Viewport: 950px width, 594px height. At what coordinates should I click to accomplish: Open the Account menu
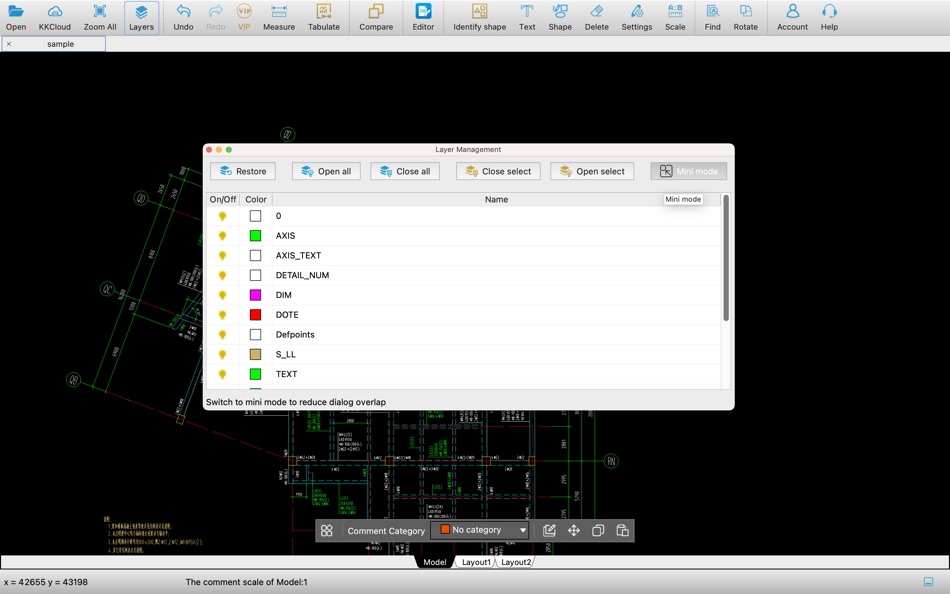pyautogui.click(x=792, y=17)
